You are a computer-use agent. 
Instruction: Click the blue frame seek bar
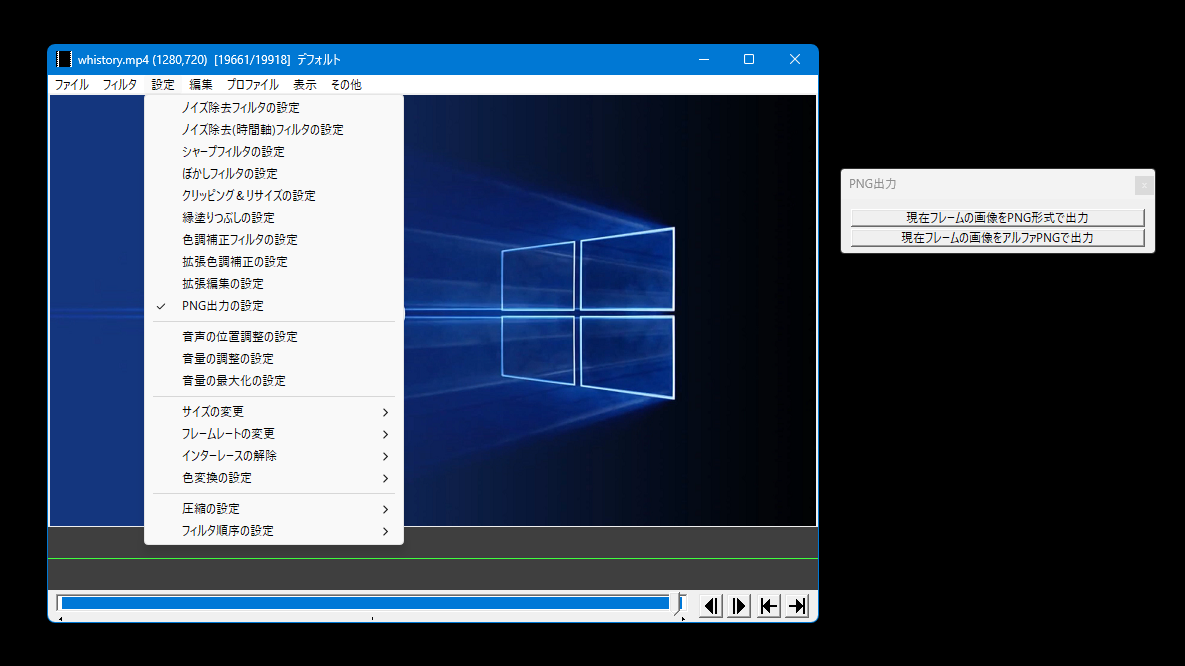[x=365, y=602]
